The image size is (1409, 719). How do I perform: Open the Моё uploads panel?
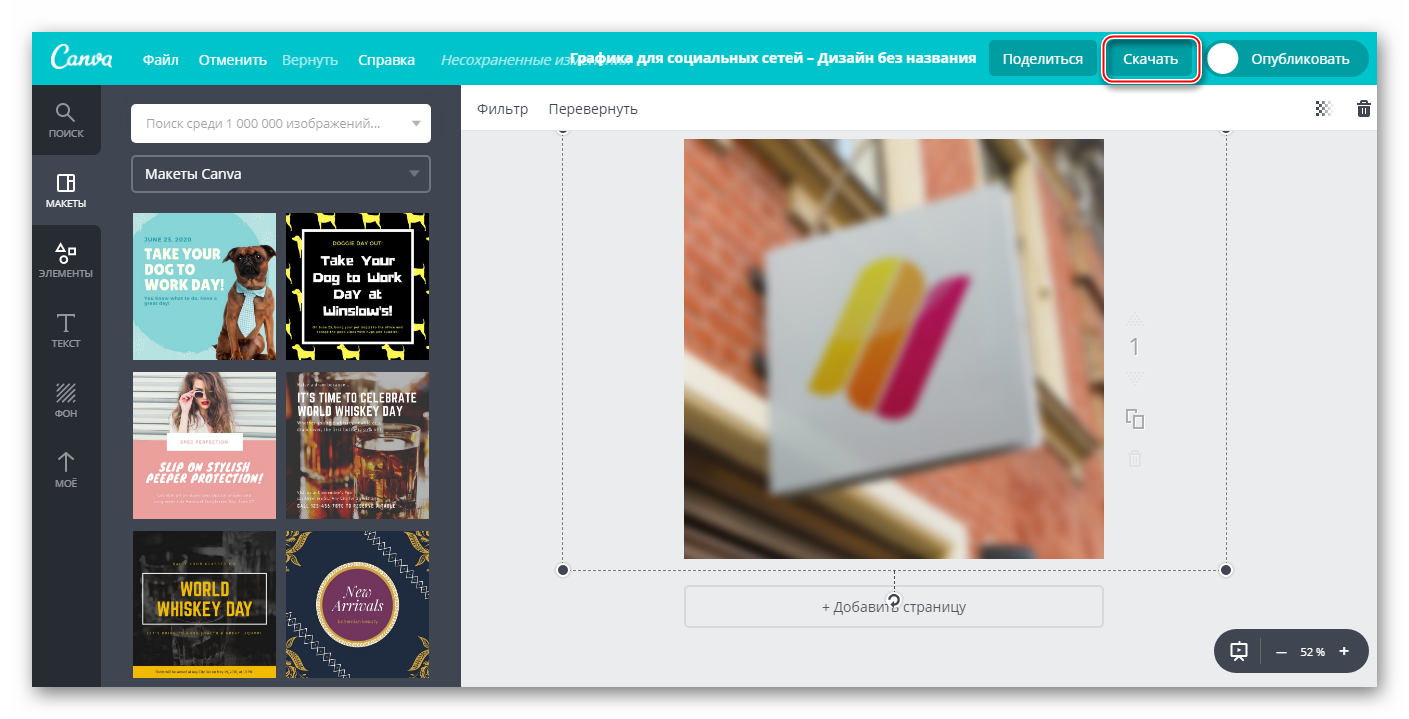point(66,470)
